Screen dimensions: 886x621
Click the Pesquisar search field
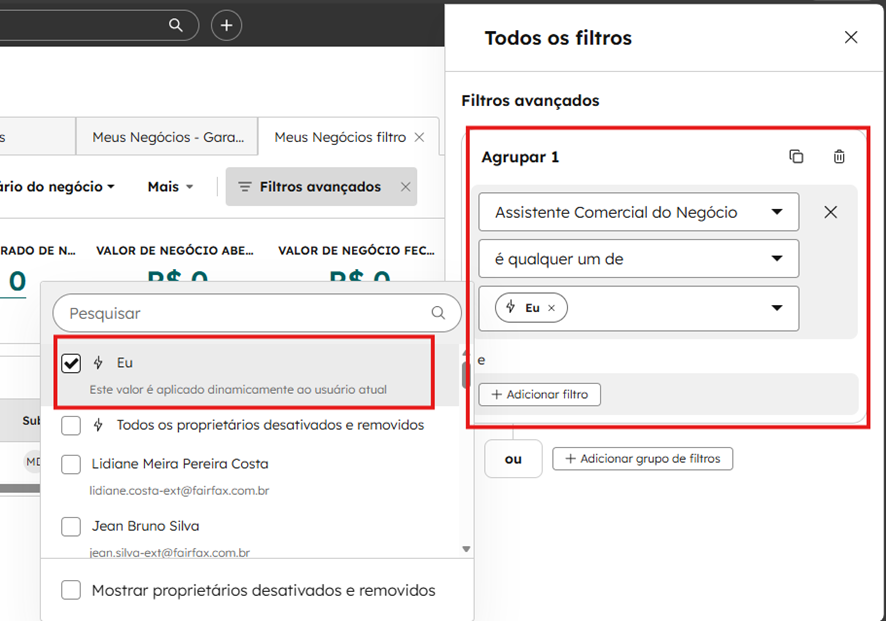coord(245,313)
